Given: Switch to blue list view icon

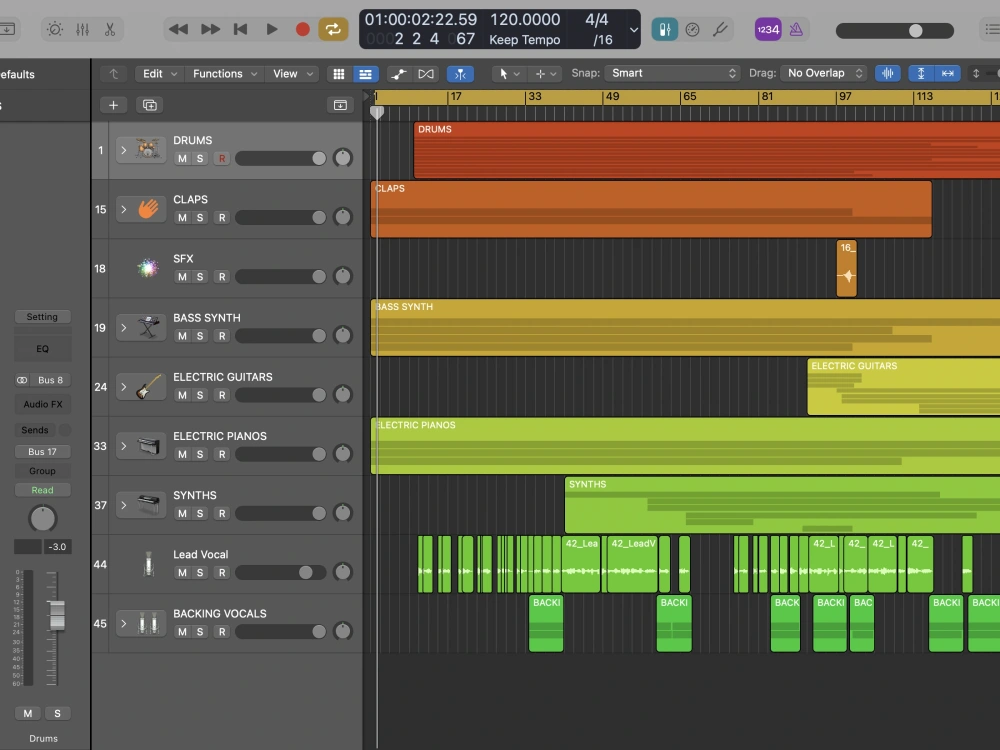Looking at the screenshot, I should [x=365, y=74].
